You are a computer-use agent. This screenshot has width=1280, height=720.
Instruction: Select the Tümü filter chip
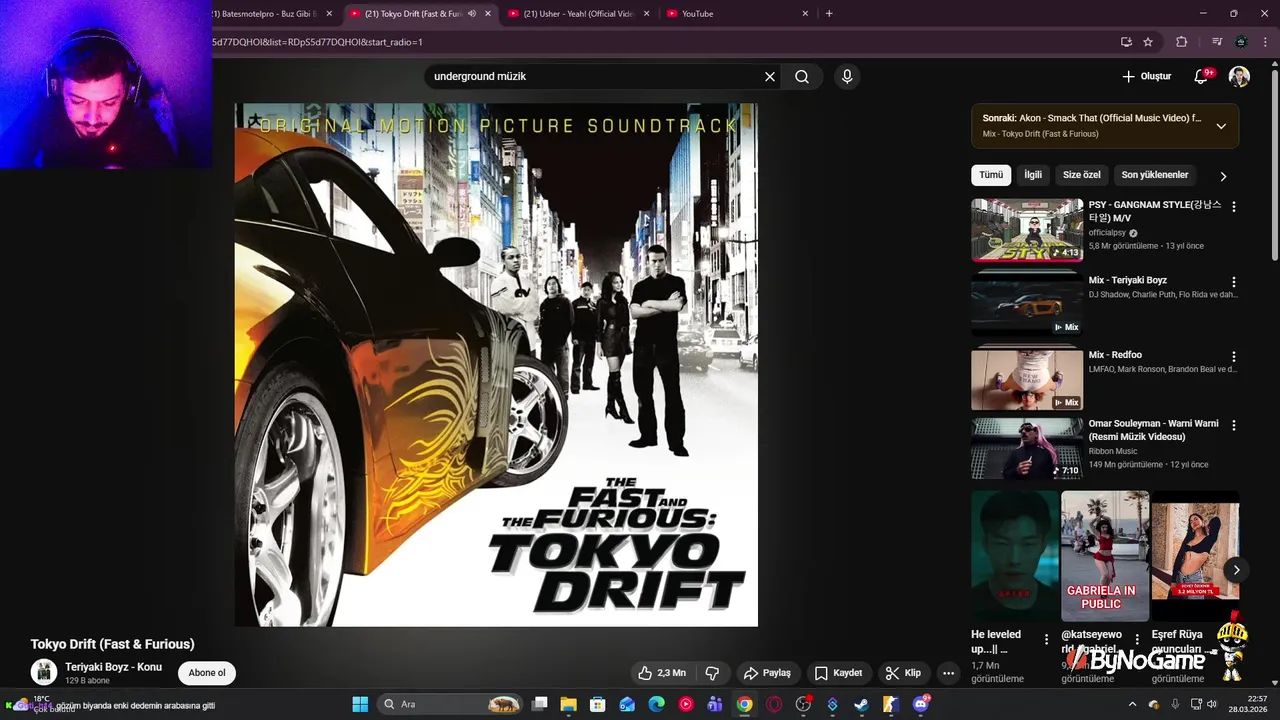pos(991,175)
